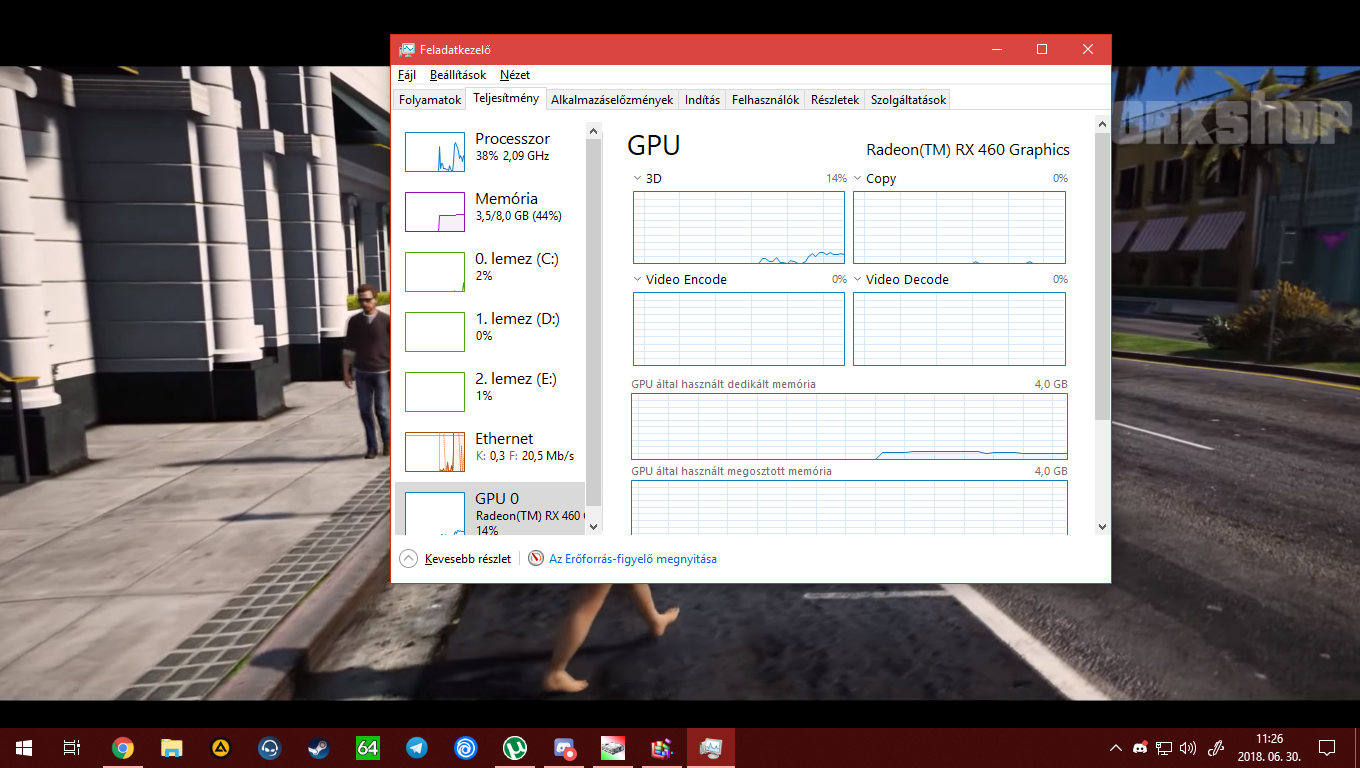Open the pen workspace tray icon
The image size is (1360, 768).
click(x=1217, y=748)
